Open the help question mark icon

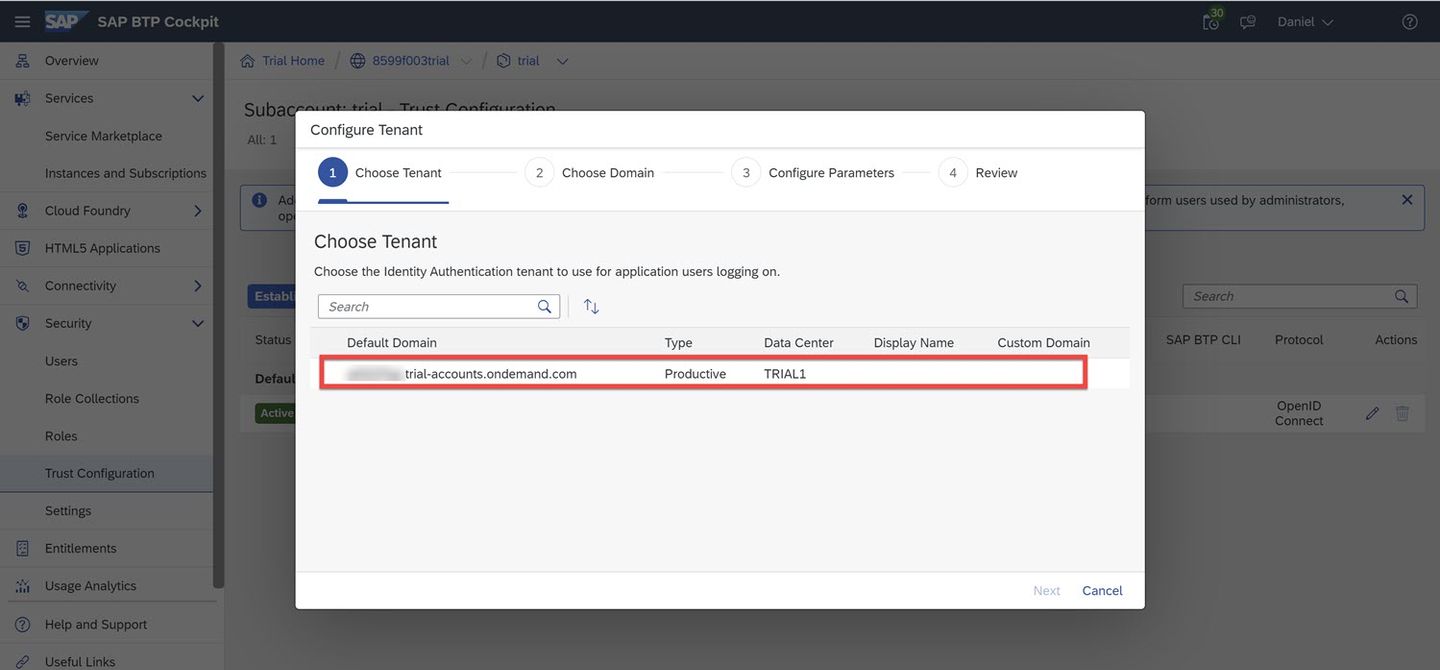[x=1410, y=21]
